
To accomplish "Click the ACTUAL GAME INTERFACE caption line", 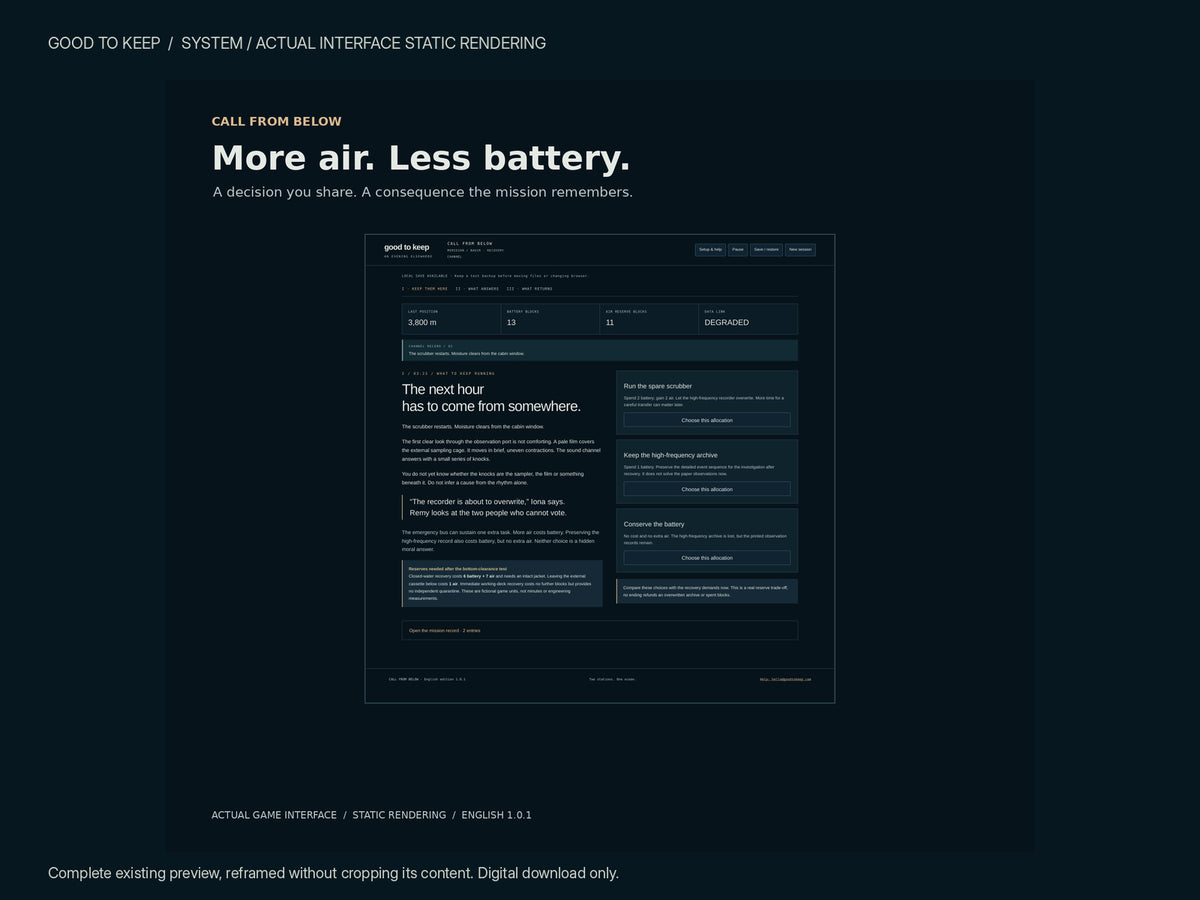I will point(371,815).
